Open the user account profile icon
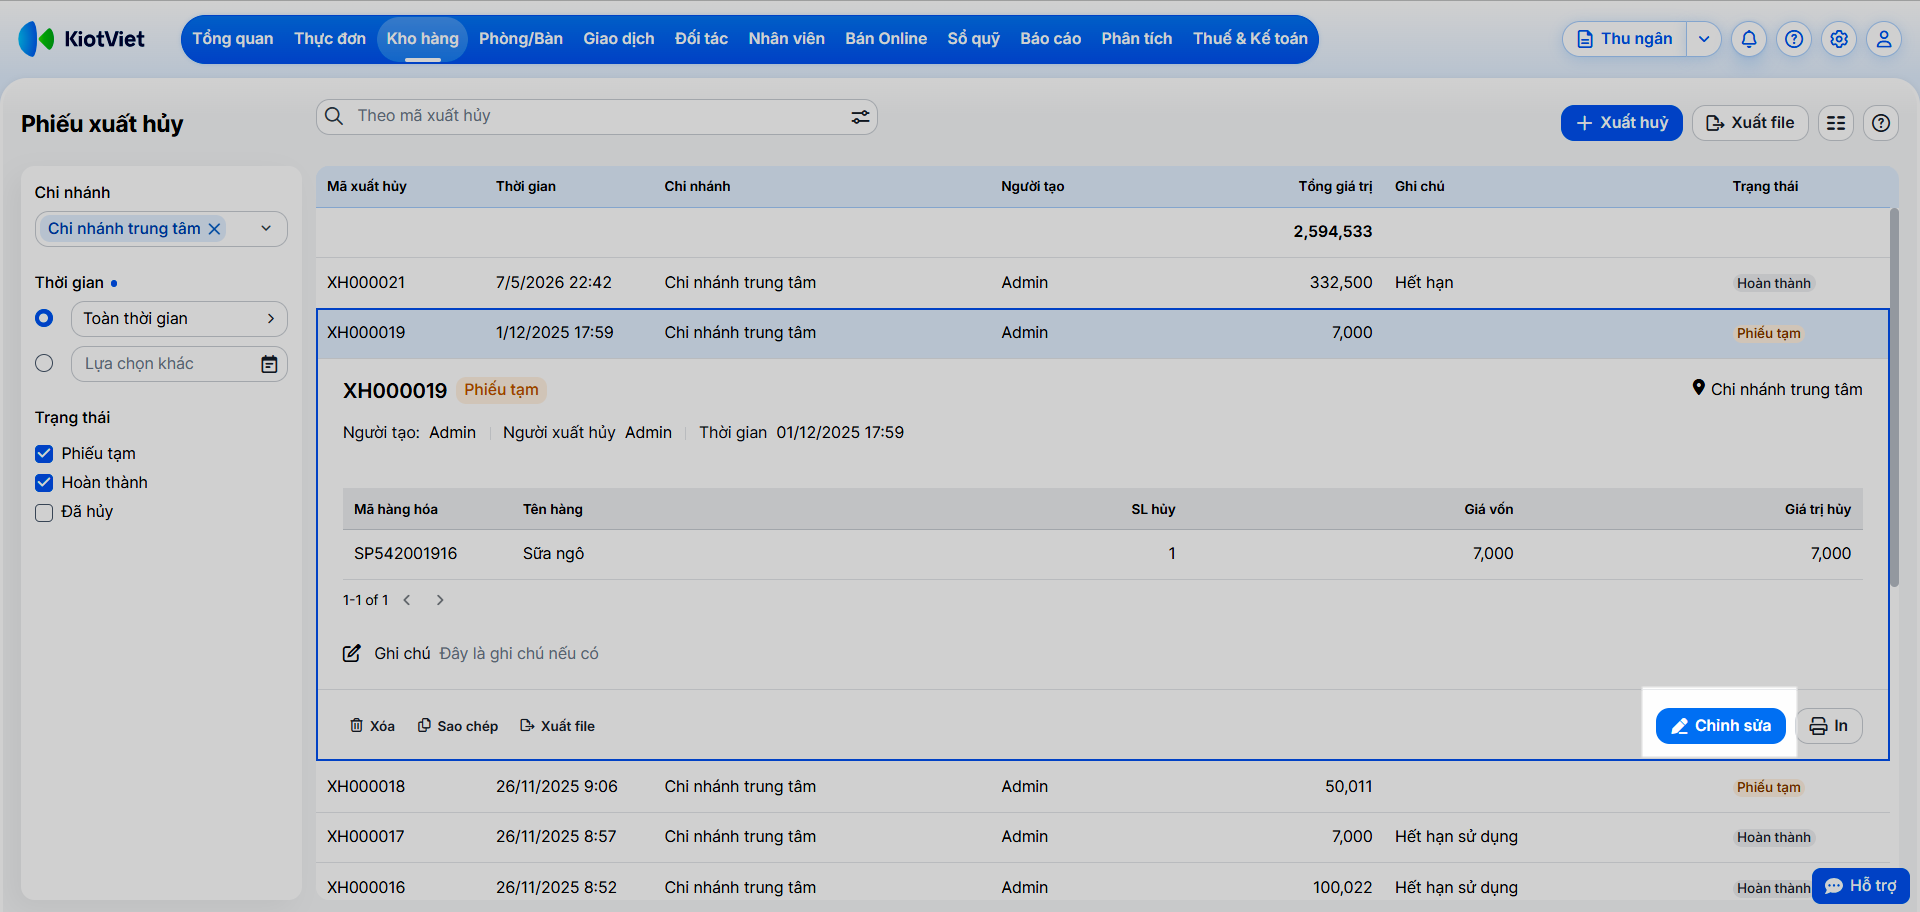Viewport: 1920px width, 912px height. (1884, 39)
